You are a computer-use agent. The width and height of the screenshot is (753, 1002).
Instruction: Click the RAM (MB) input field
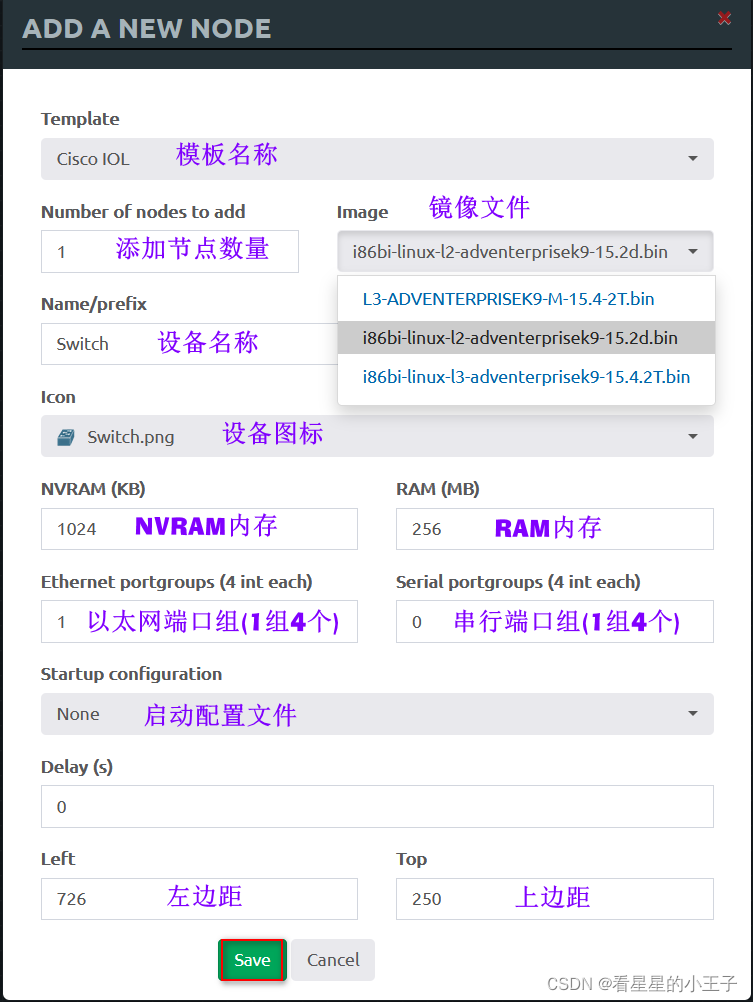[555, 529]
